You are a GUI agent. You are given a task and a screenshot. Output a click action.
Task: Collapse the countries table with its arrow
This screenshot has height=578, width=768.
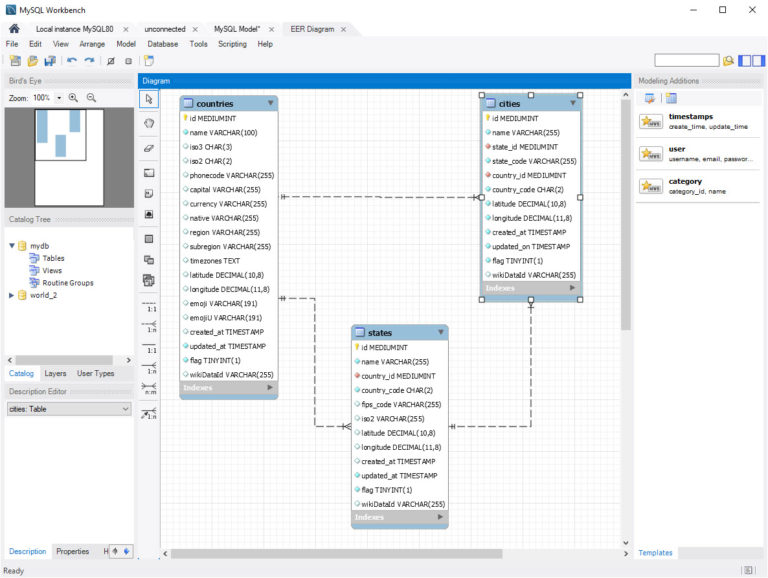270,103
